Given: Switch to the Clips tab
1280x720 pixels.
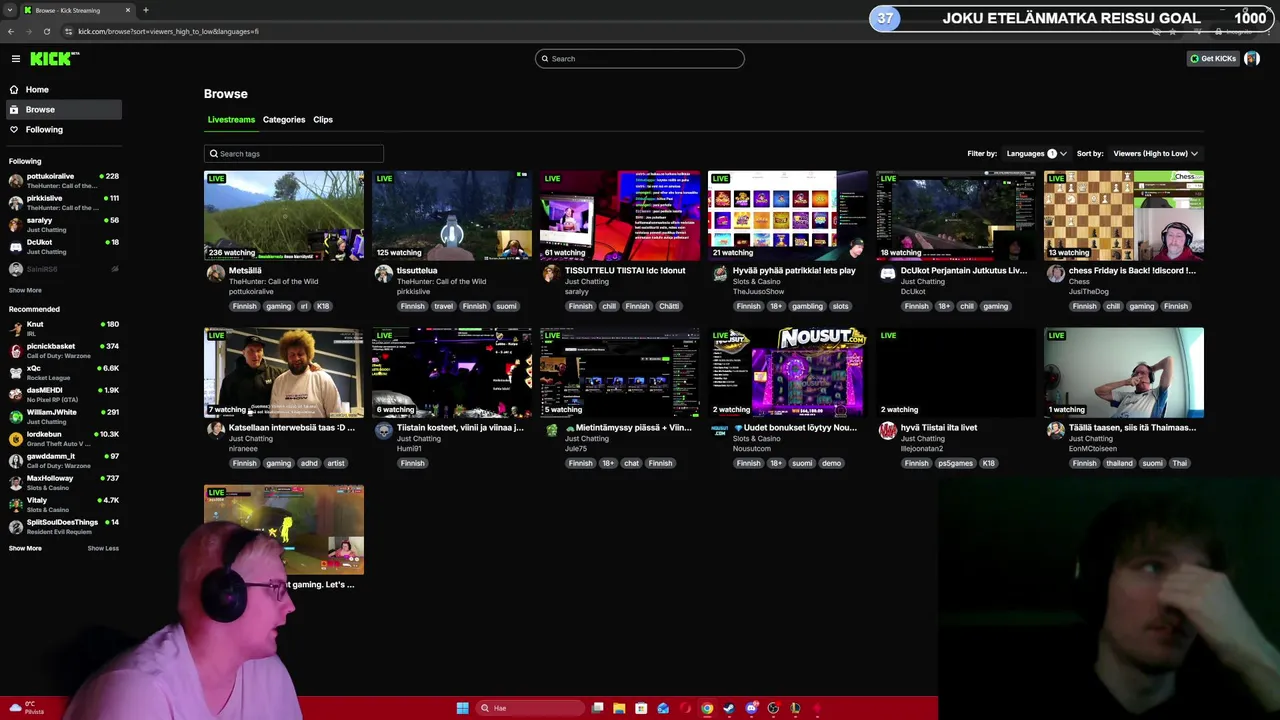Looking at the screenshot, I should tap(323, 120).
